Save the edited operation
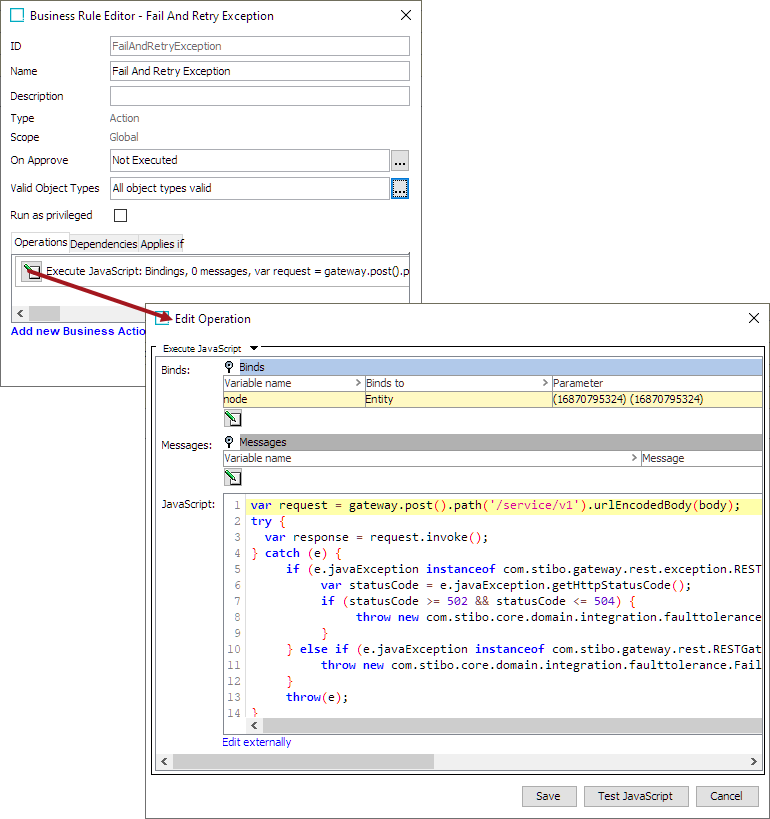This screenshot has width=770, height=819. point(549,796)
